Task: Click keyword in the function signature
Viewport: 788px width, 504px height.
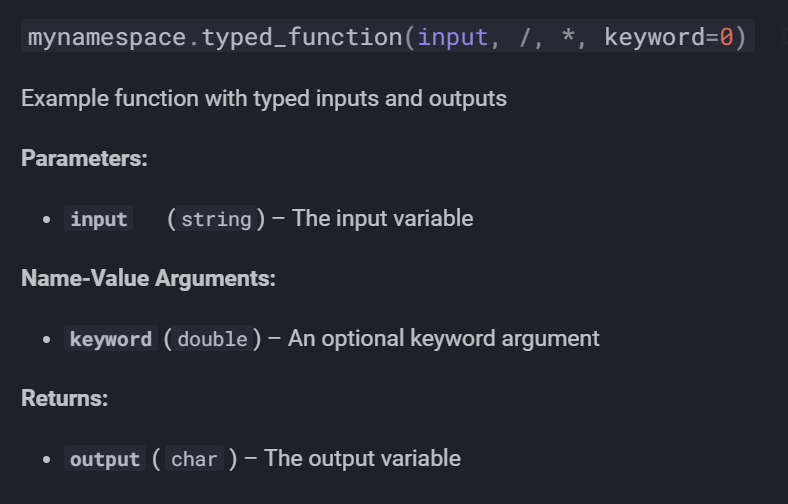Action: (655, 37)
